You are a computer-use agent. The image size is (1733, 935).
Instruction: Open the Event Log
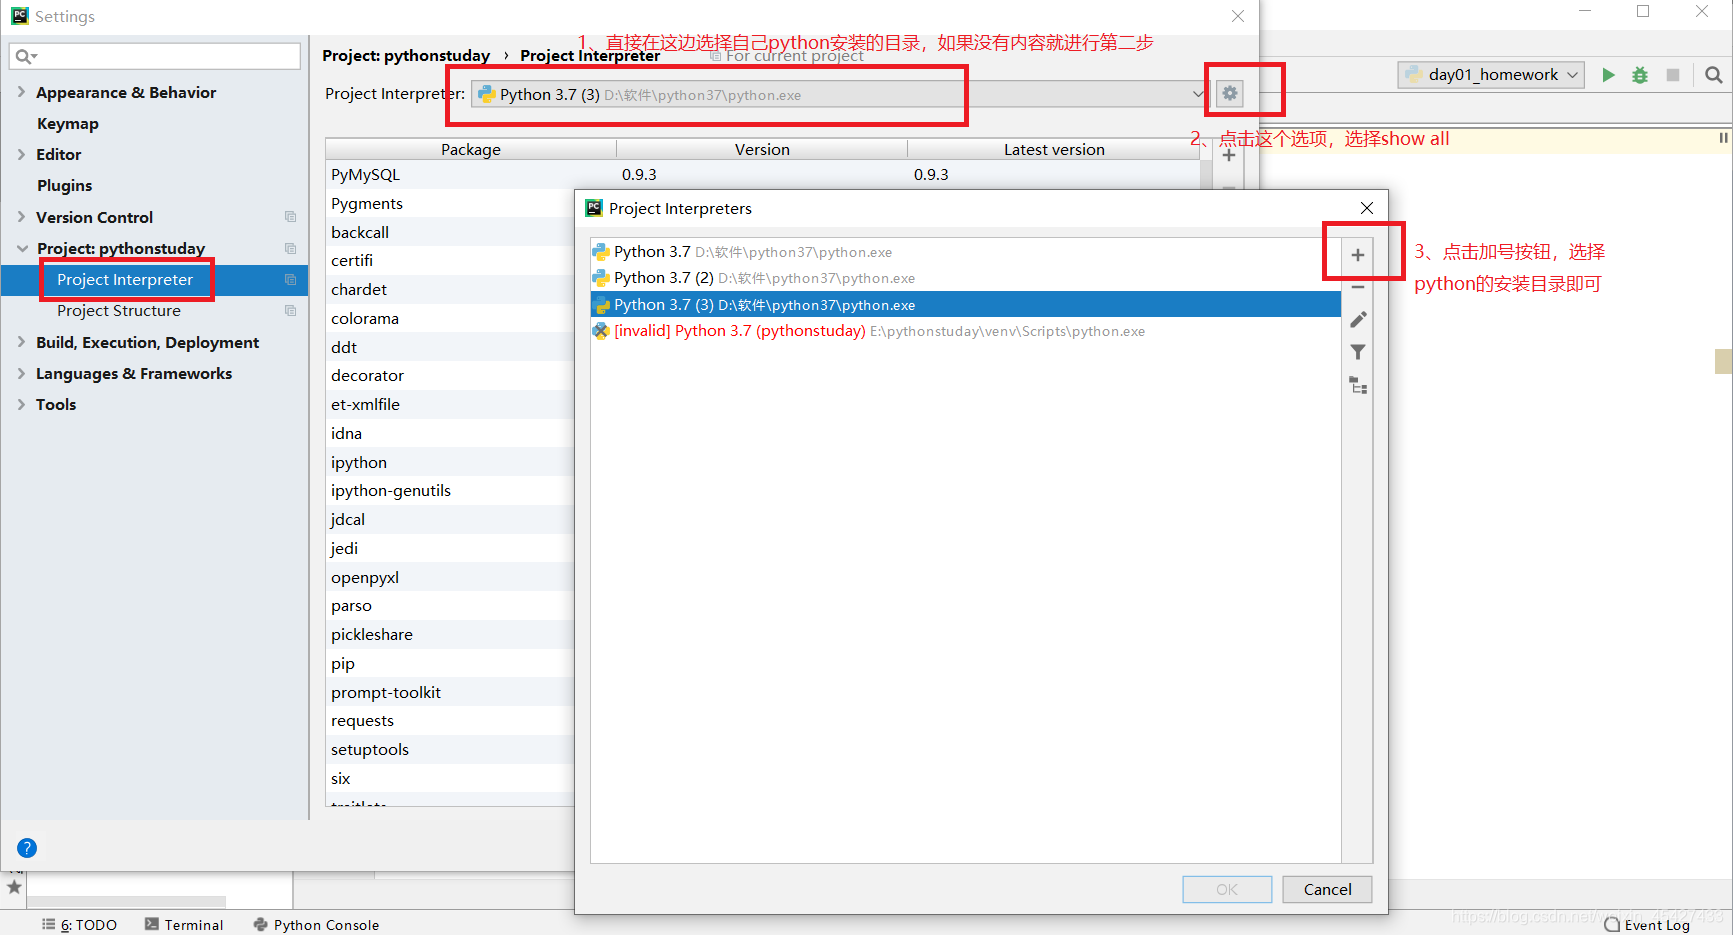[1647, 925]
